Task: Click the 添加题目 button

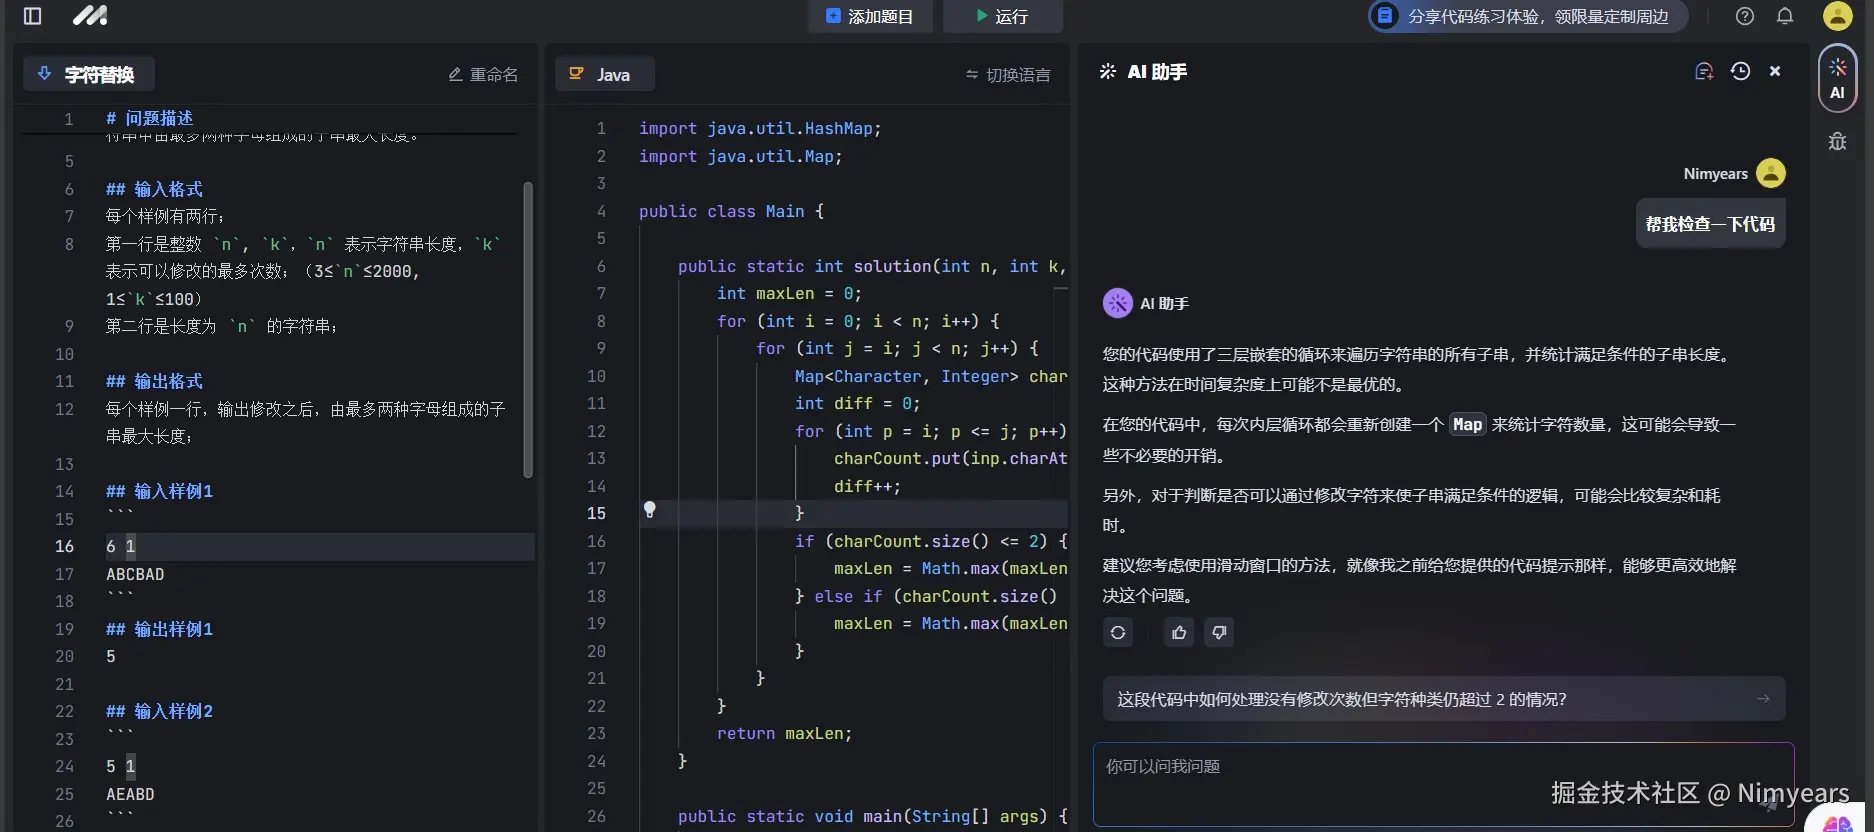Action: click(869, 16)
